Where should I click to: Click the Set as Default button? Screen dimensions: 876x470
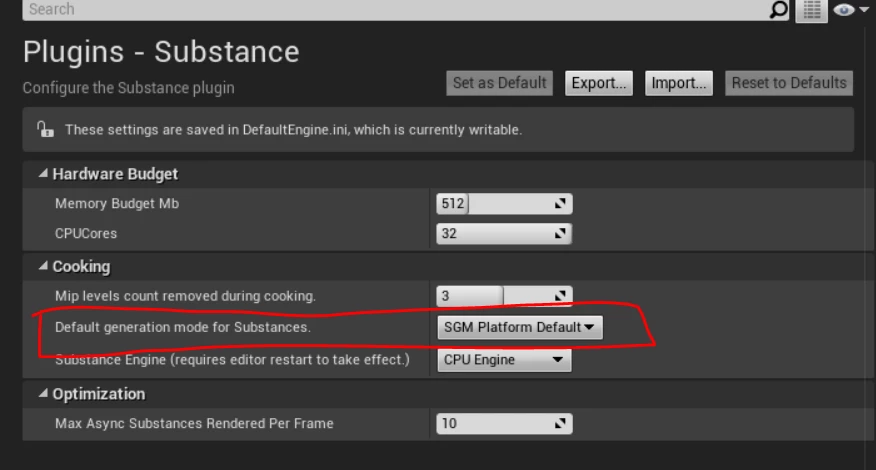click(x=499, y=83)
